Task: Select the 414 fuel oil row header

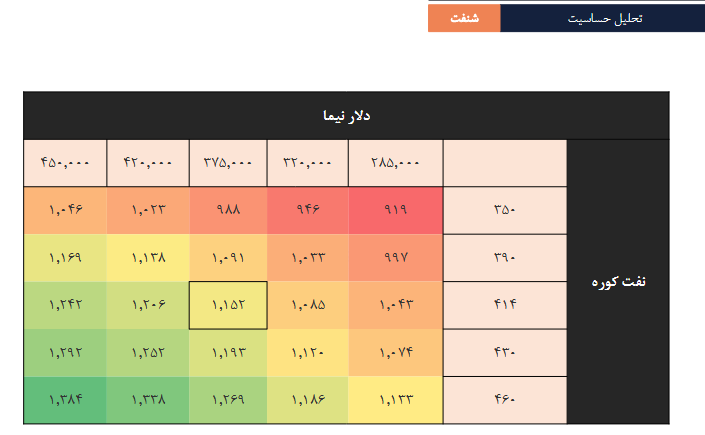Action: coord(504,305)
